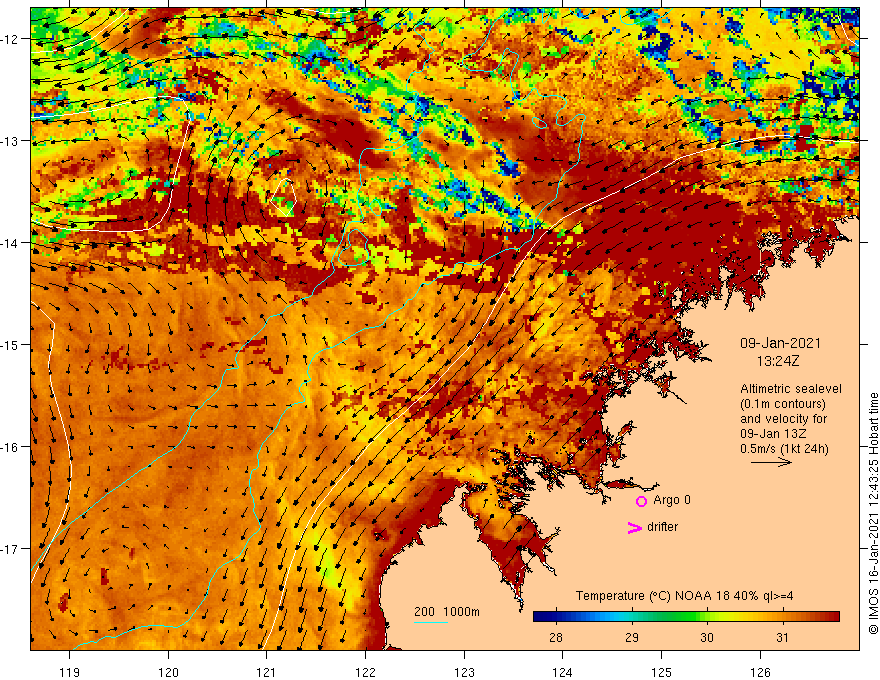Click the 'and velocity for' caption line
The height and width of the screenshot is (680, 880).
click(783, 419)
